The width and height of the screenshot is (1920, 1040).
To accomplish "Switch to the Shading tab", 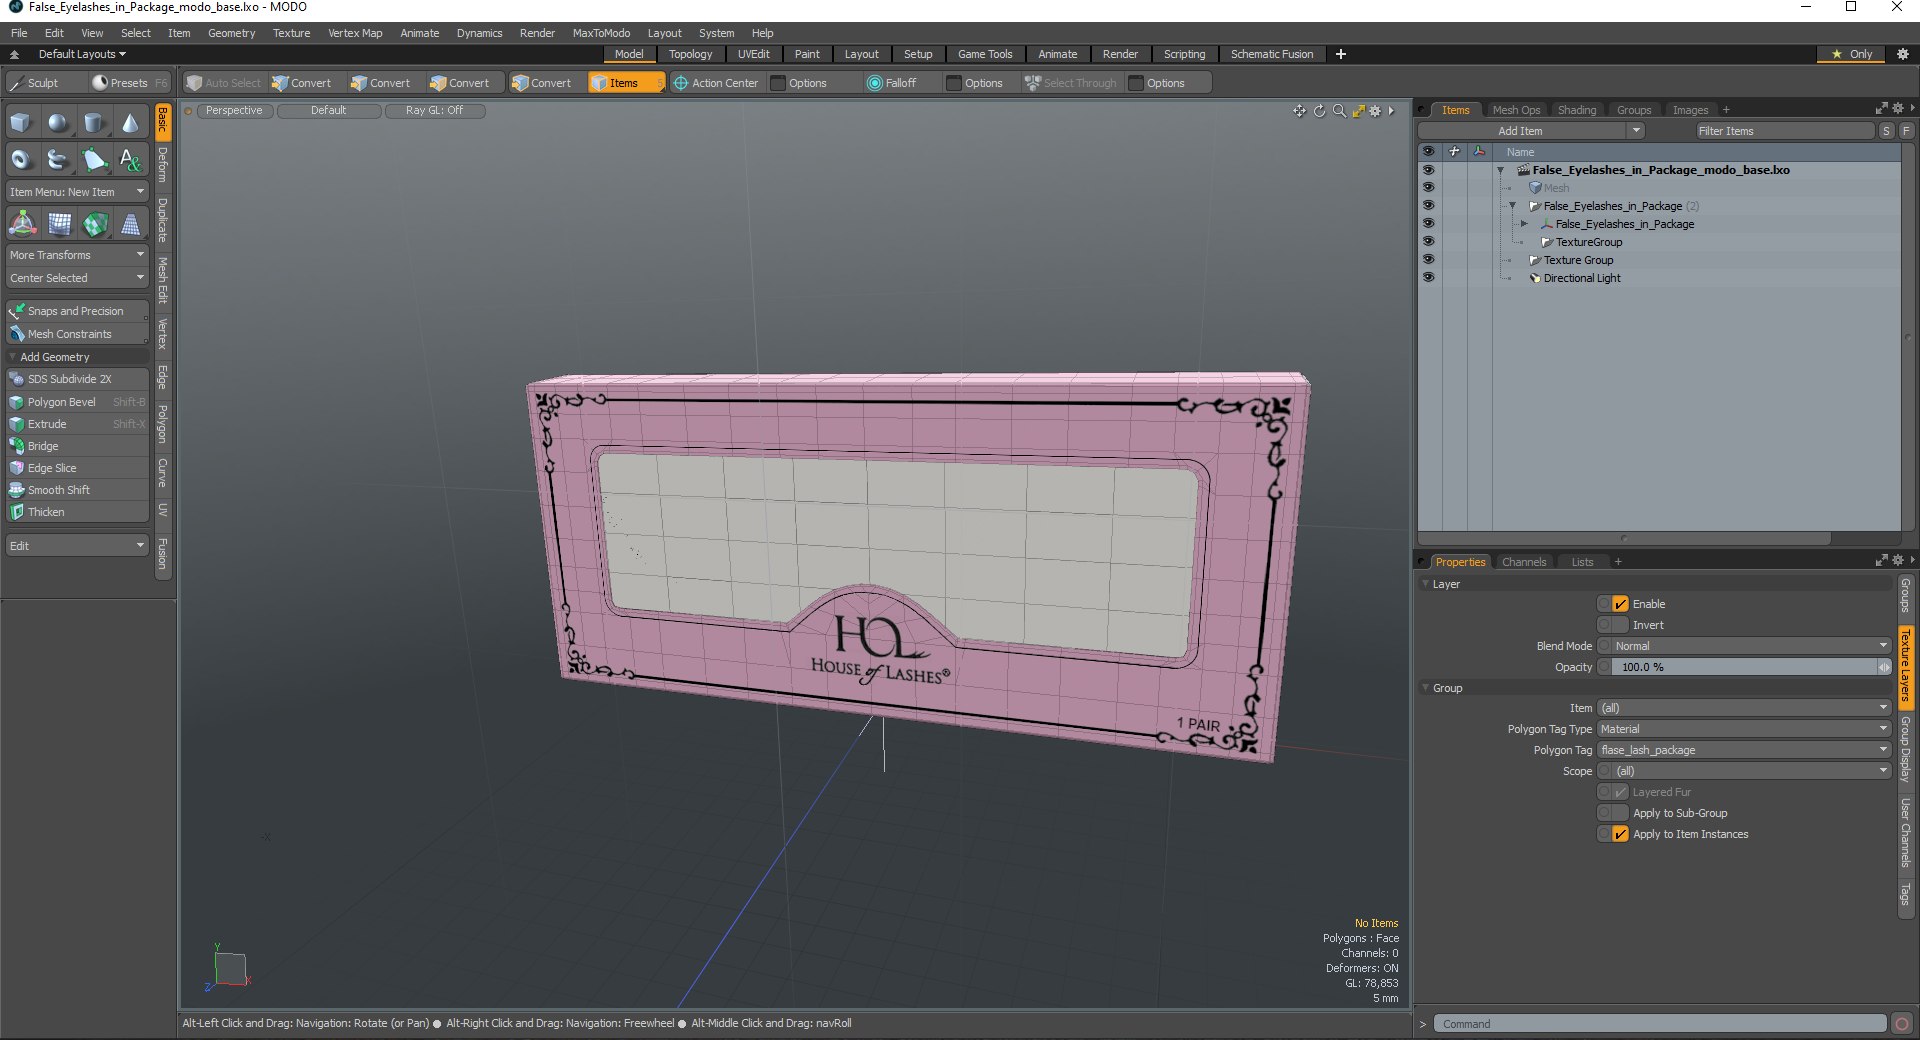I will click(1577, 110).
